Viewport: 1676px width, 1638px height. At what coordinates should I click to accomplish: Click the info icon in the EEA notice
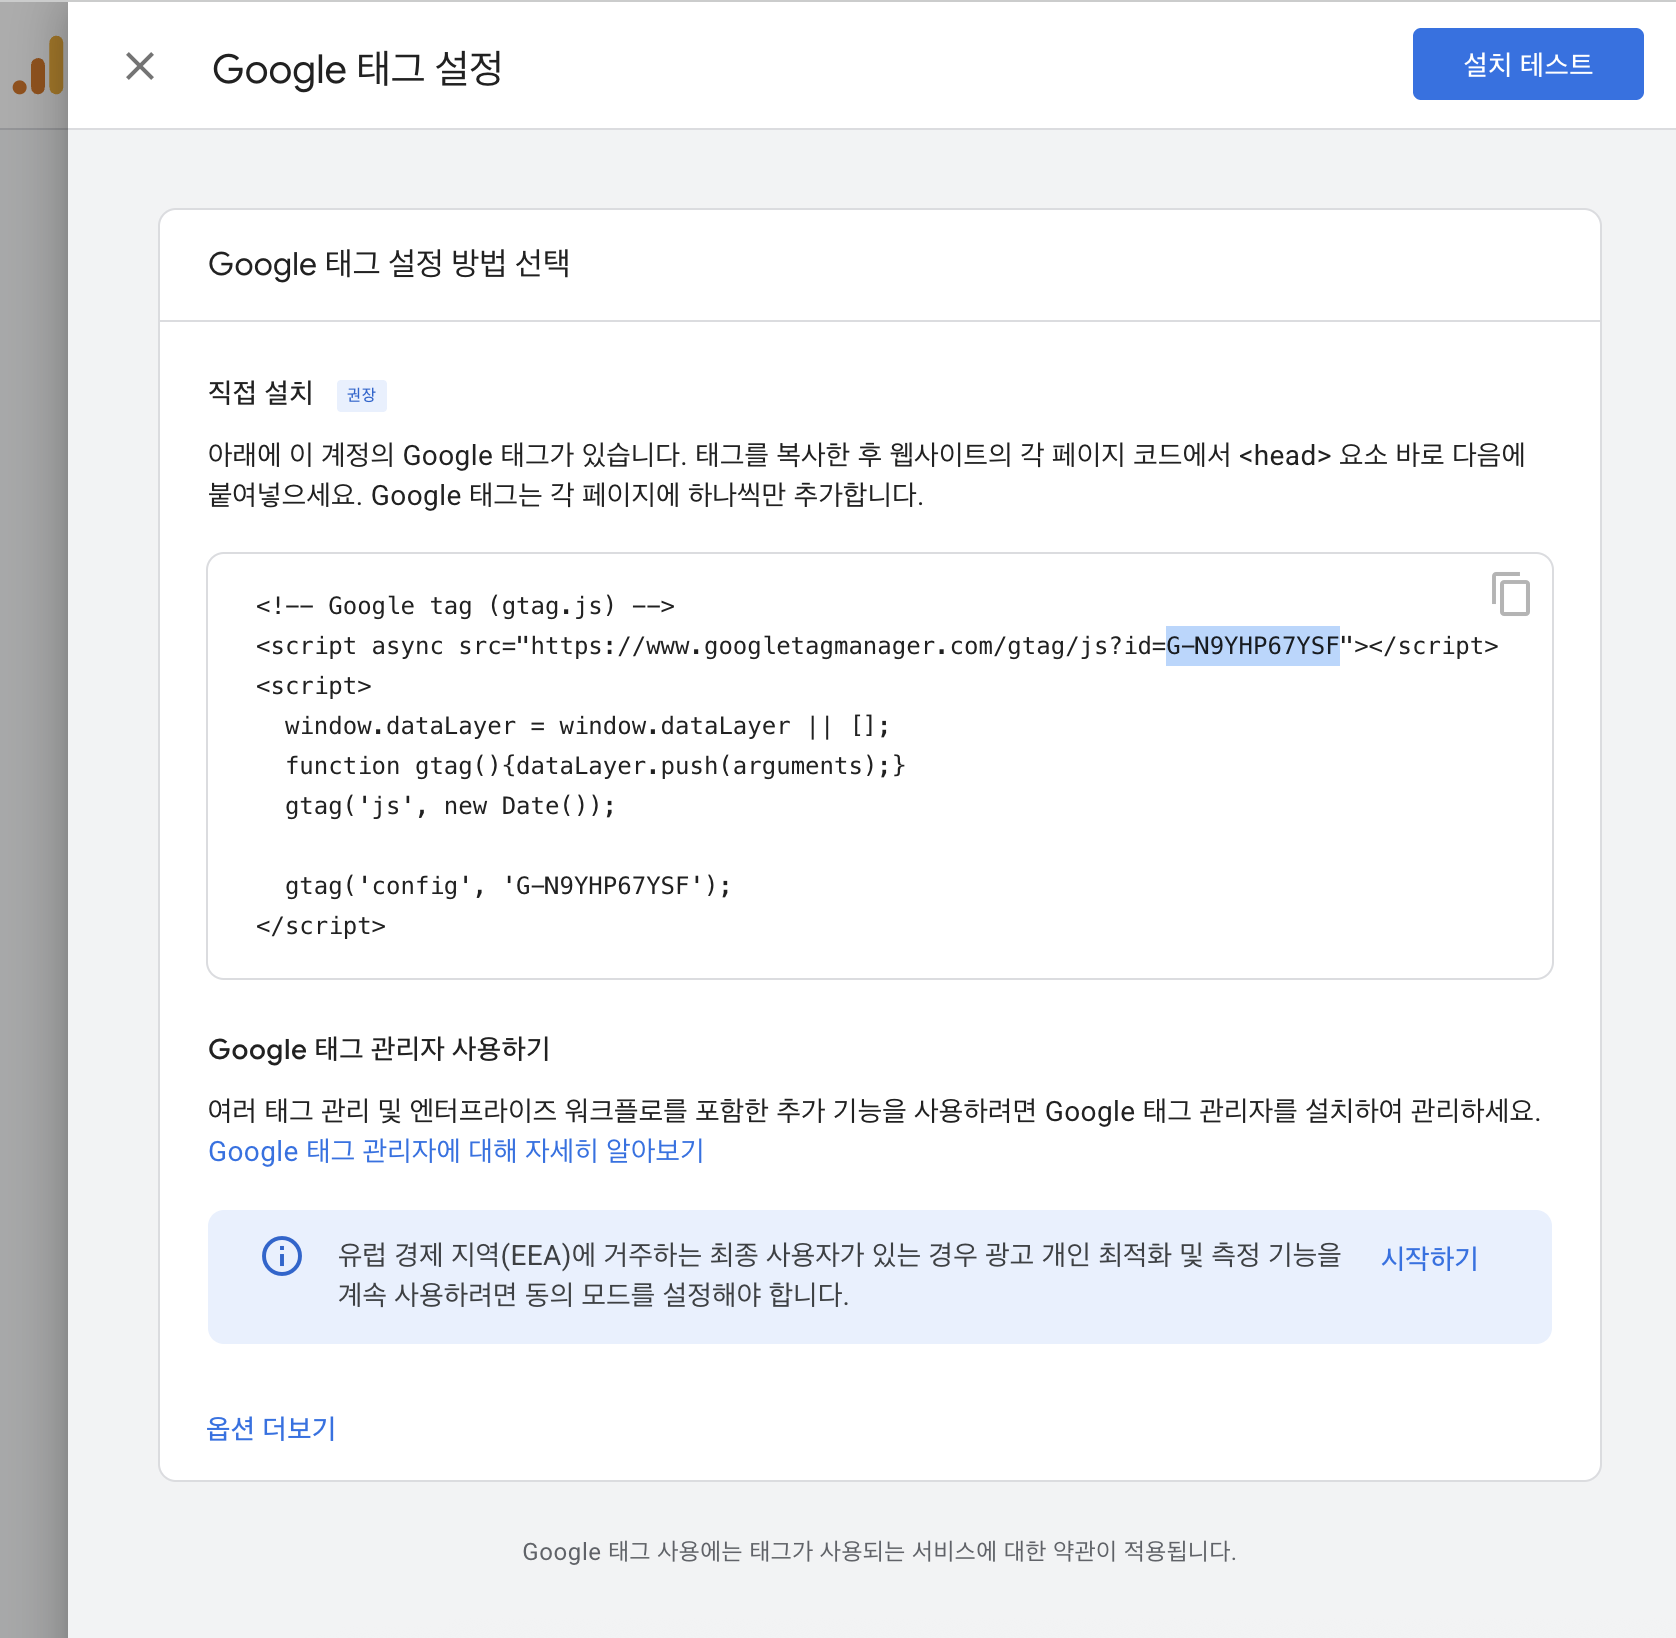click(281, 1255)
